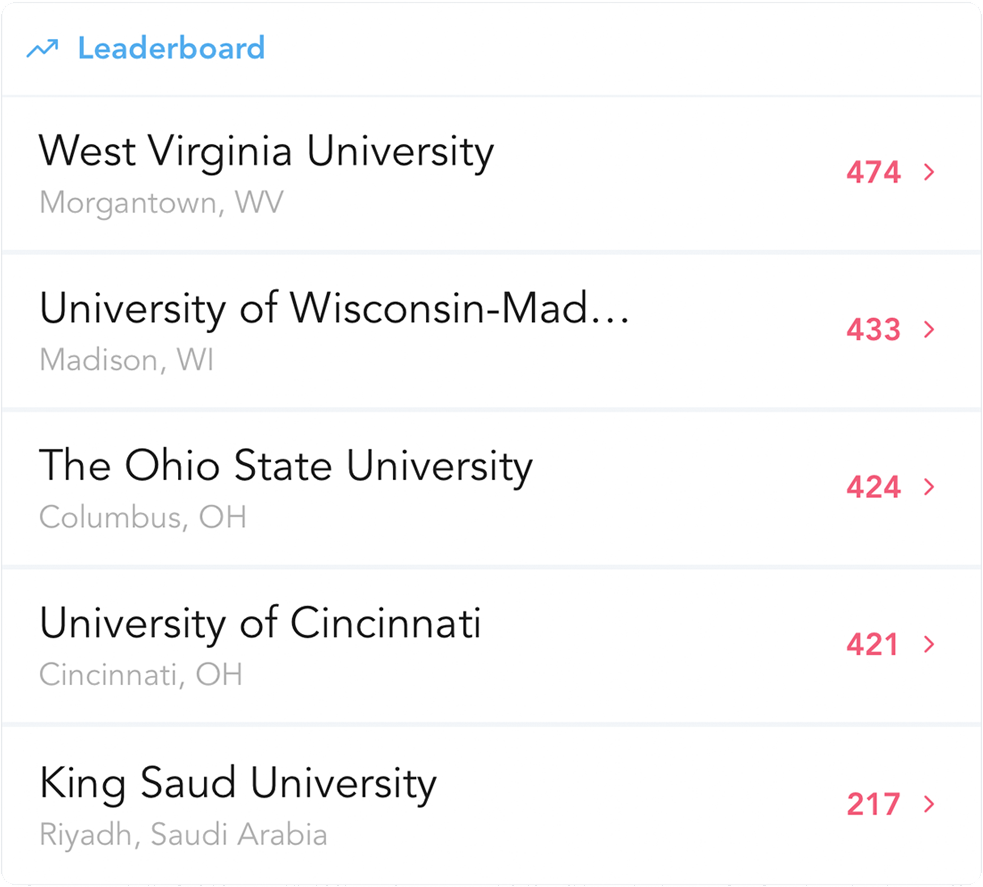Click the 217 score value
The height and width of the screenshot is (887, 983).
pyautogui.click(x=873, y=804)
